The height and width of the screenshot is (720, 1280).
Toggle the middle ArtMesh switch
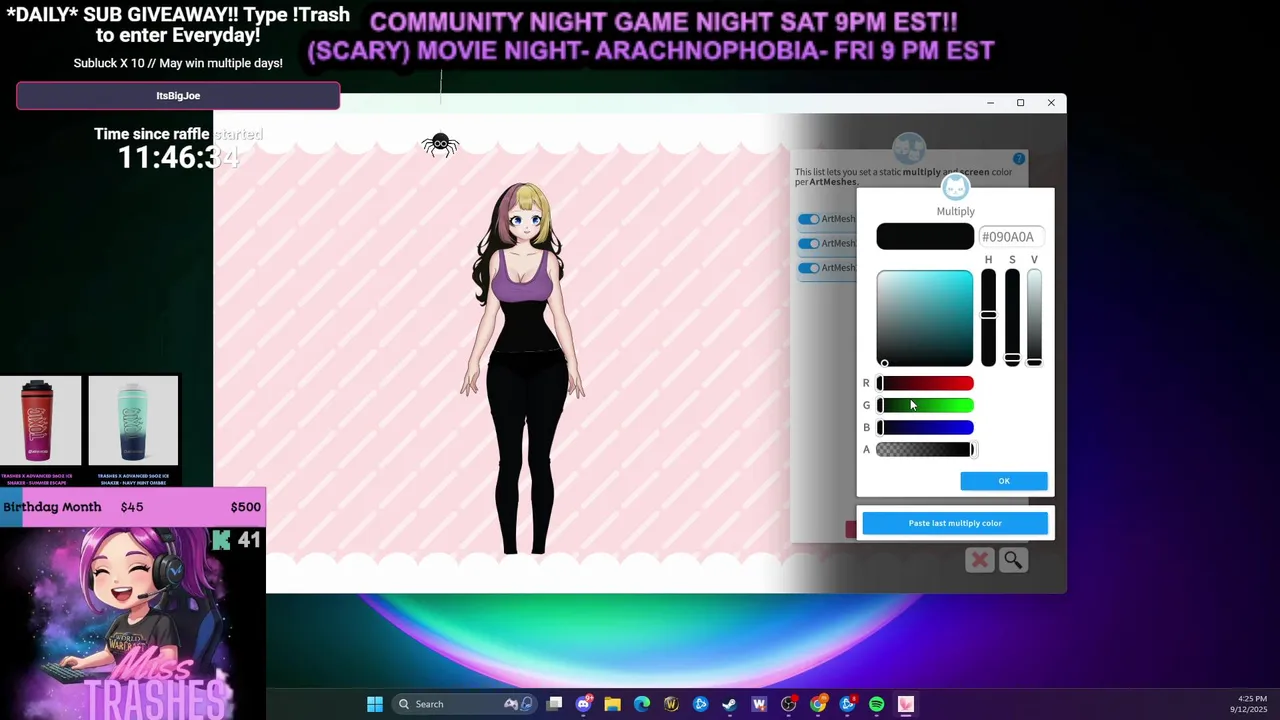click(x=808, y=243)
